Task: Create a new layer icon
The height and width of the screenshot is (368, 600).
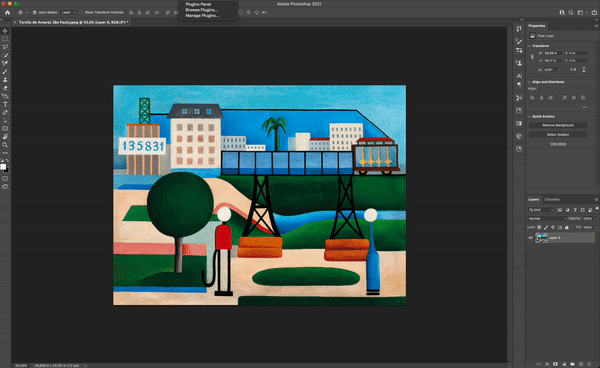Action: [581, 364]
